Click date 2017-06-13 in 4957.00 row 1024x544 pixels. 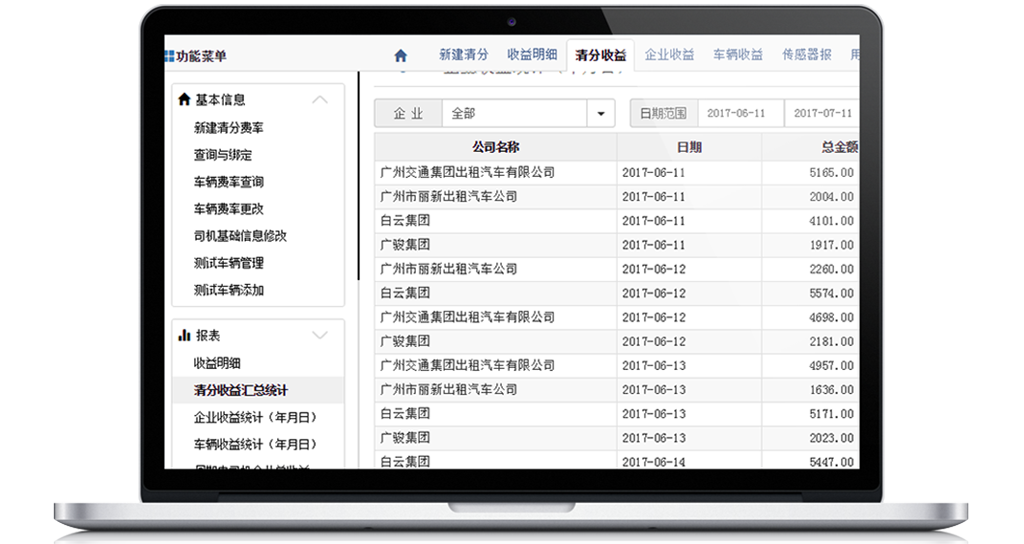[x=654, y=366]
